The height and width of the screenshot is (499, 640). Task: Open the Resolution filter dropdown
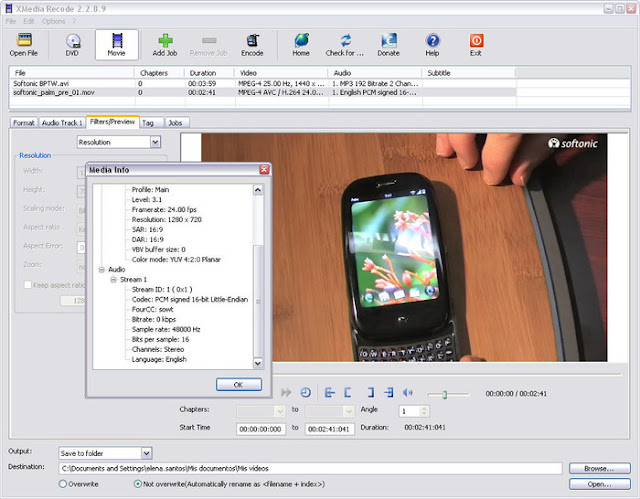(155, 142)
